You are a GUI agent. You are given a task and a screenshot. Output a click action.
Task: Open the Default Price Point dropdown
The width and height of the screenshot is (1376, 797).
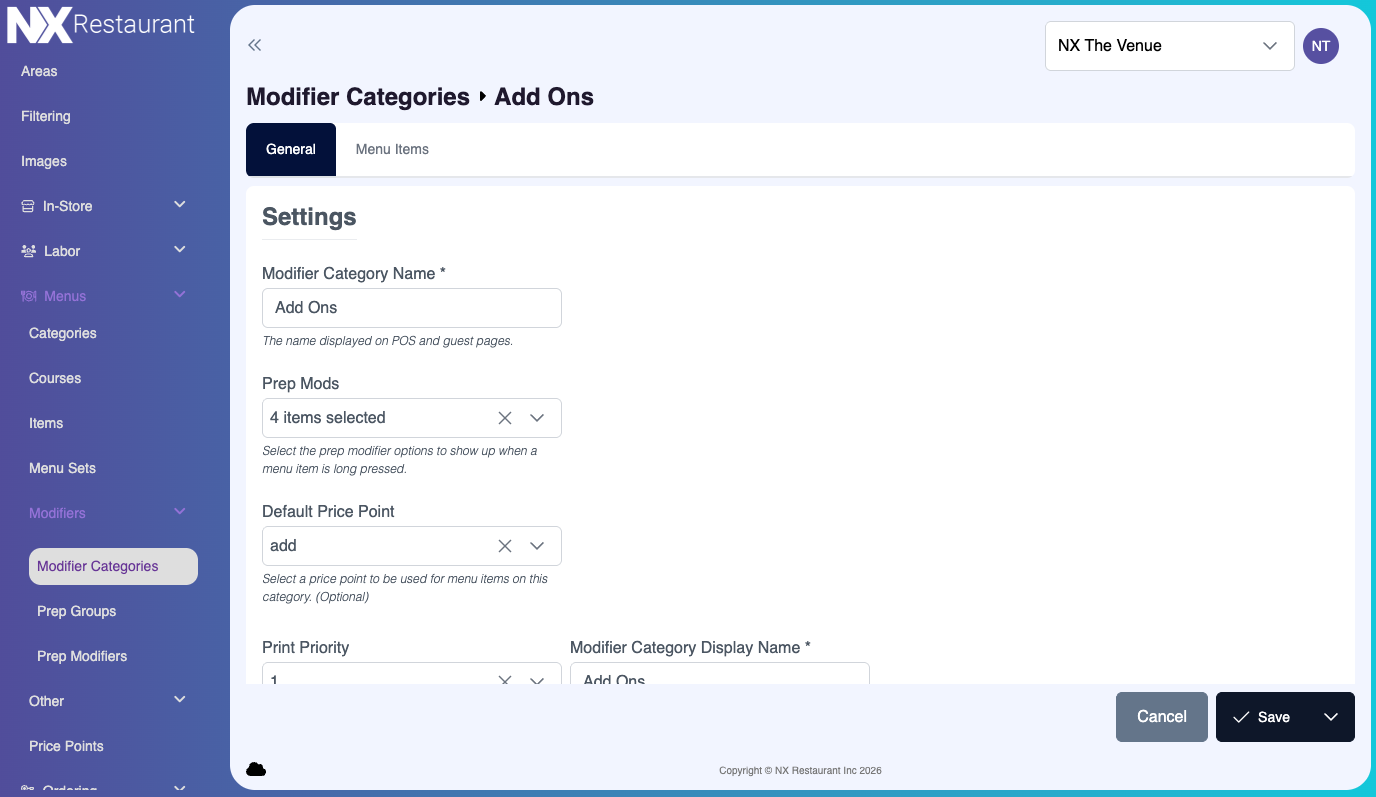coord(537,546)
